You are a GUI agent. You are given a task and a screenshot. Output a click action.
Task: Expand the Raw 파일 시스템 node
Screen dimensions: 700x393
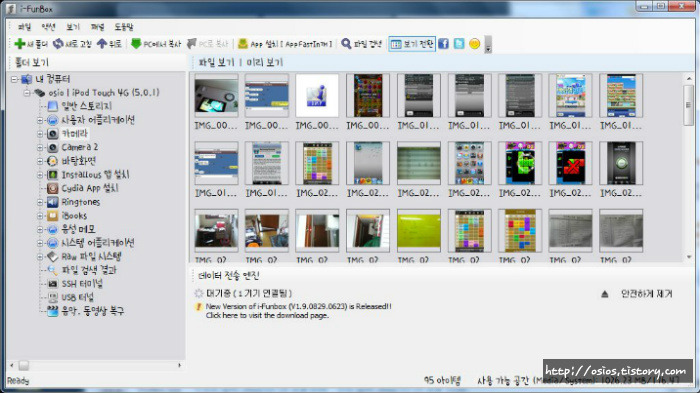[x=40, y=257]
